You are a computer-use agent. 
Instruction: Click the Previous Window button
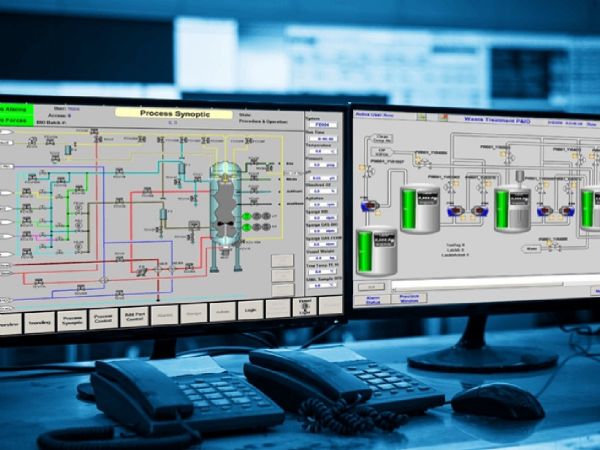pyautogui.click(x=407, y=296)
